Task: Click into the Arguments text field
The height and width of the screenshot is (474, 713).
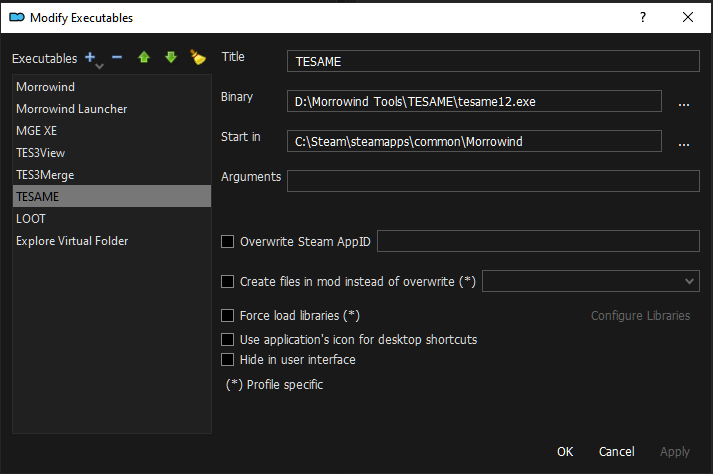Action: pyautogui.click(x=492, y=181)
